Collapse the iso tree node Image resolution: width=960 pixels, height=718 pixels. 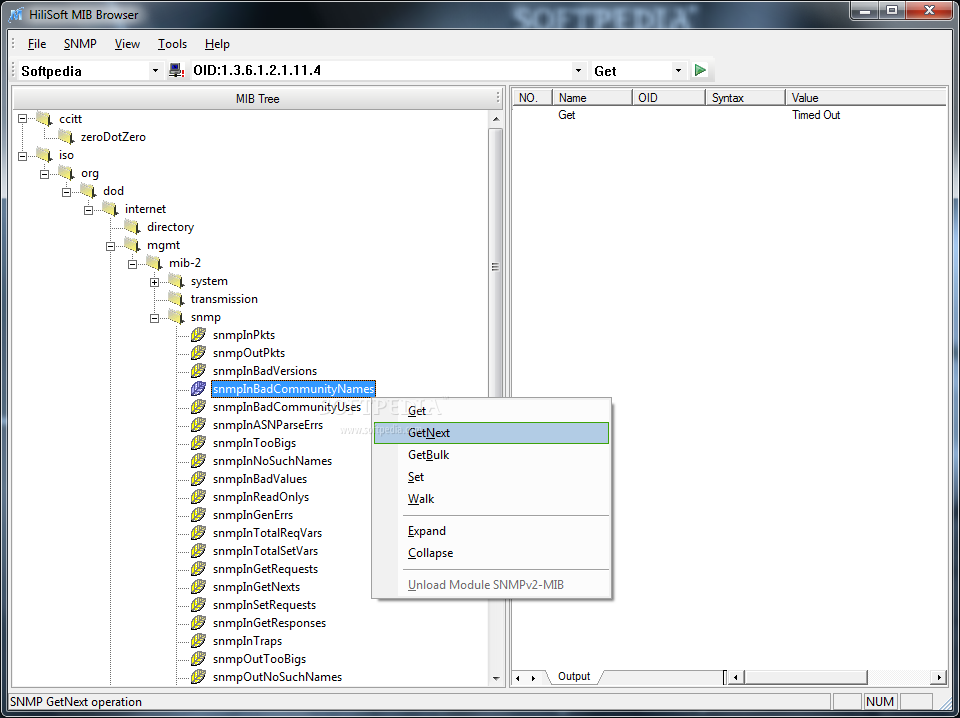[x=23, y=155]
